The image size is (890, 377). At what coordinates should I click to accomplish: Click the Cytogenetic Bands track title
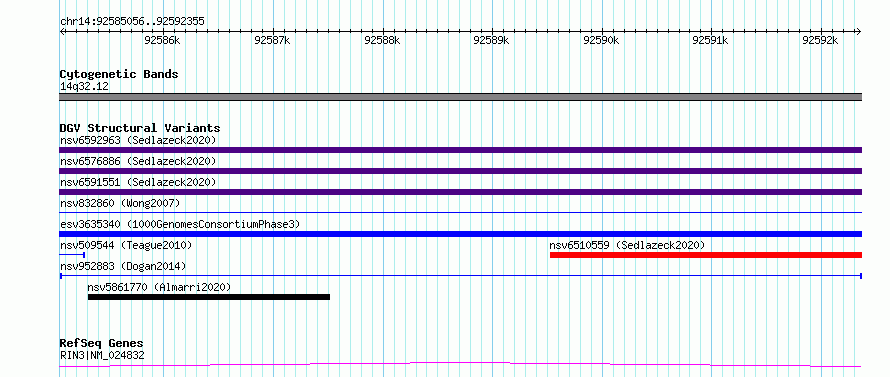point(119,74)
